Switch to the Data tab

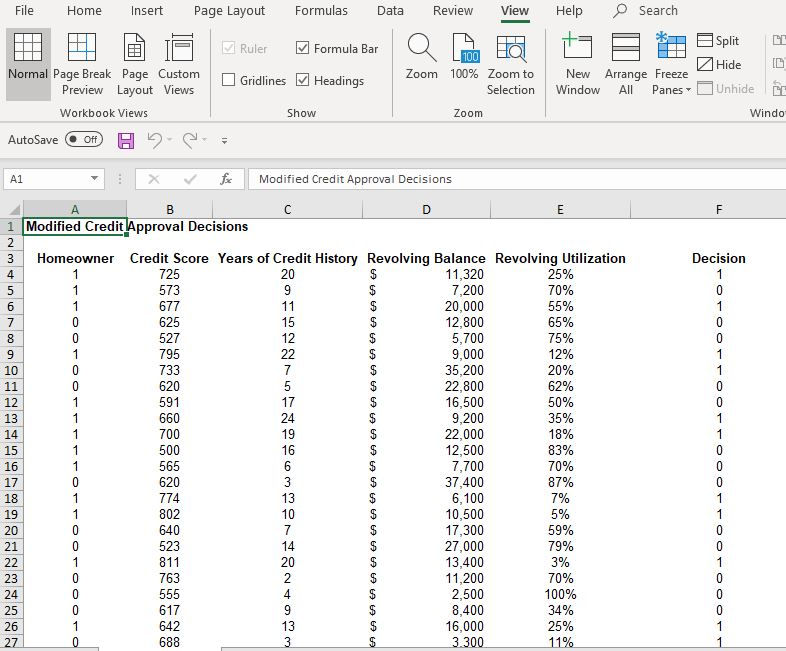tap(390, 11)
